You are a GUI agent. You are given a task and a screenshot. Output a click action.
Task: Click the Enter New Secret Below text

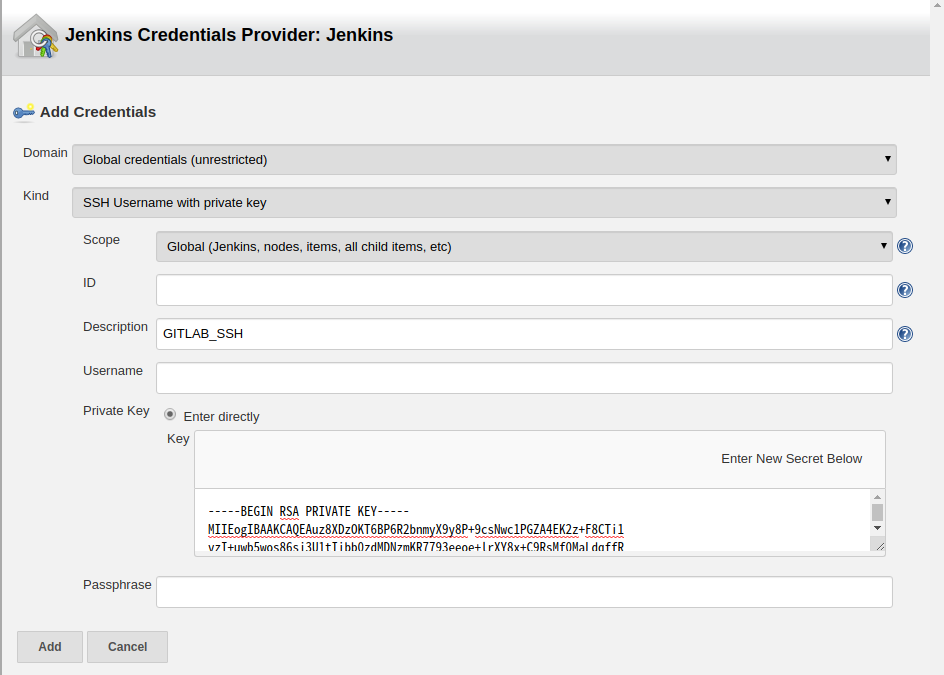[x=791, y=459]
